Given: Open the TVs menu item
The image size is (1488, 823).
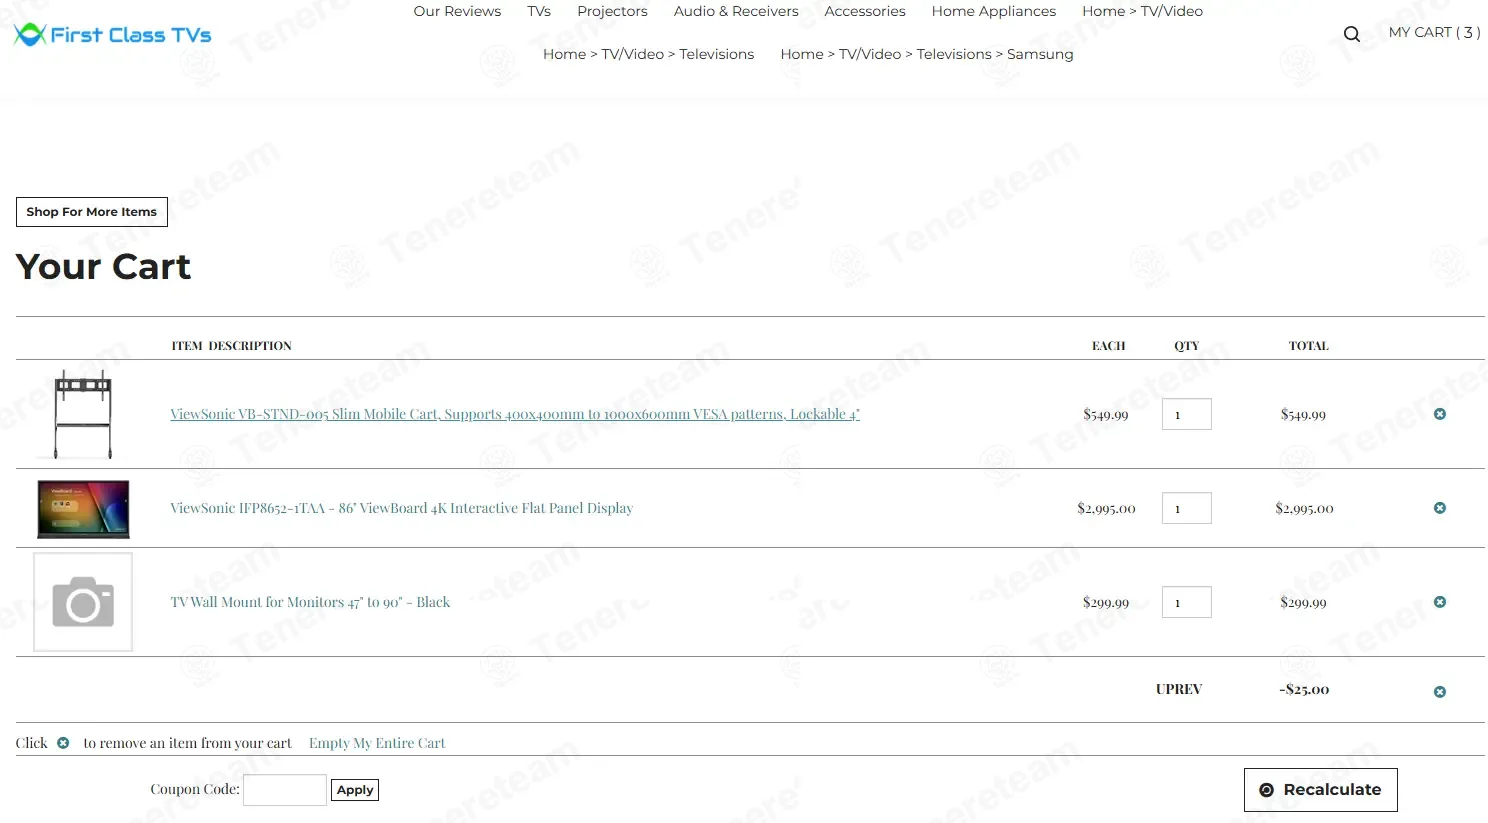Looking at the screenshot, I should (x=539, y=11).
